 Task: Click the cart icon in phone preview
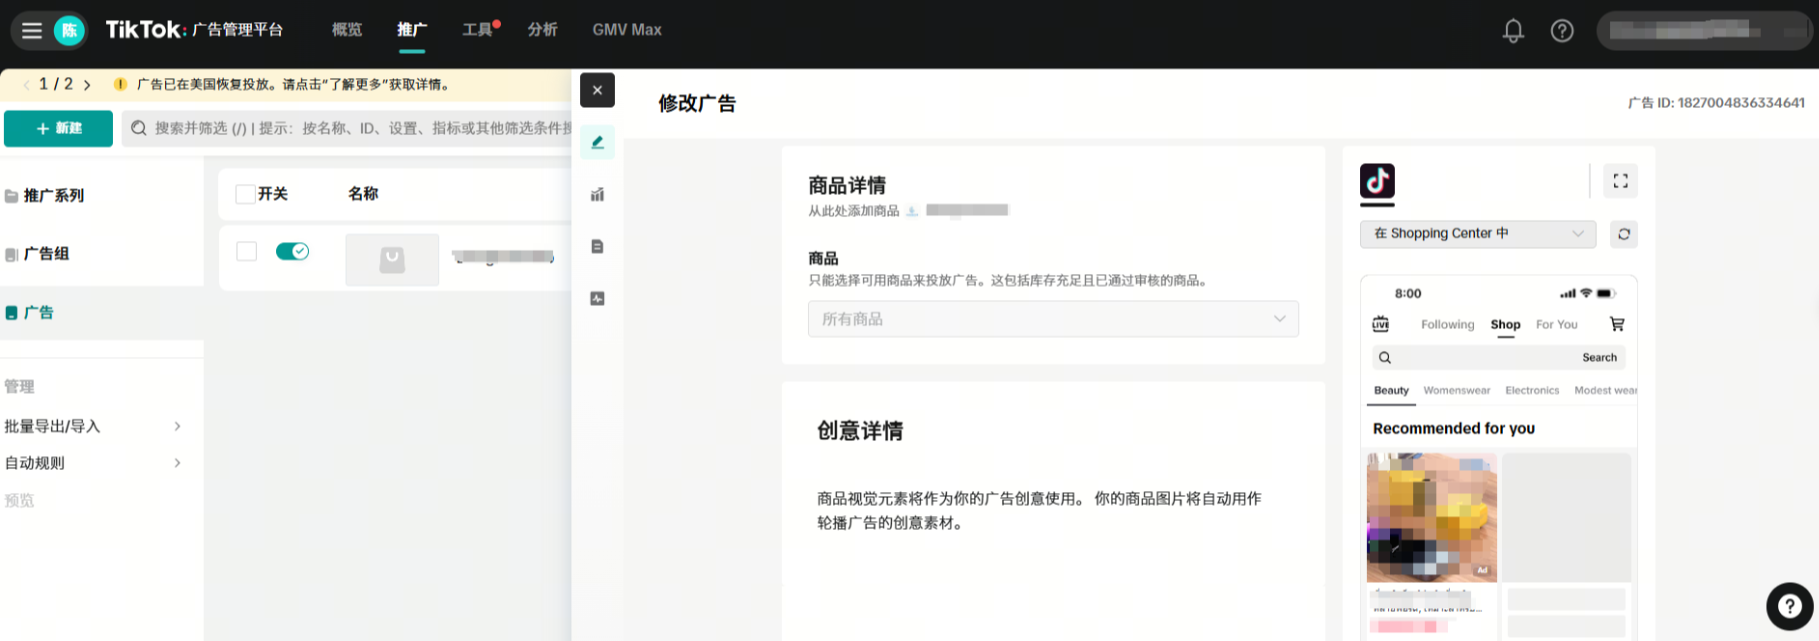click(1617, 324)
